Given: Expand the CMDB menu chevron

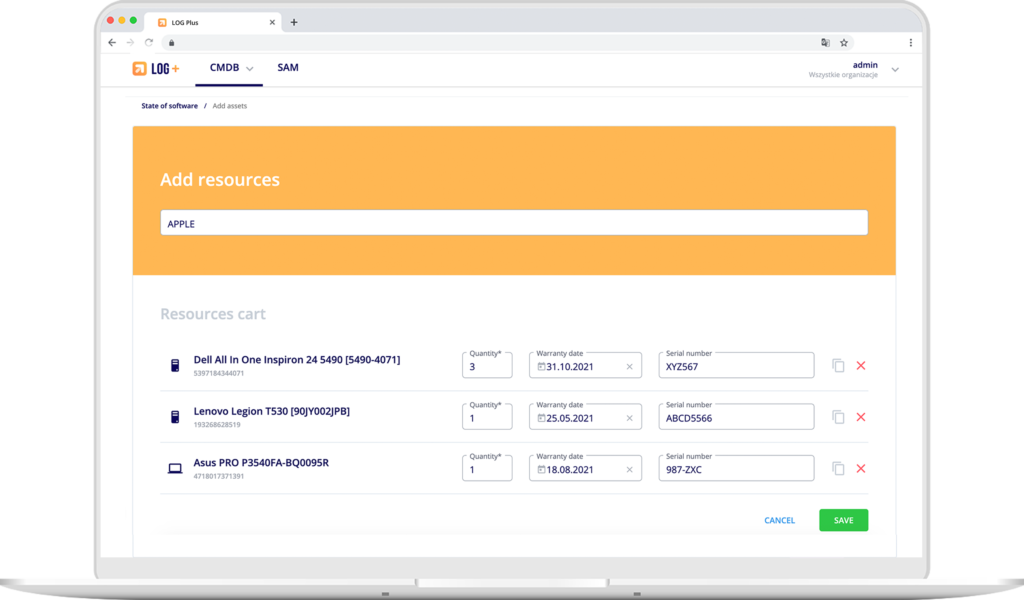Looking at the screenshot, I should (249, 69).
